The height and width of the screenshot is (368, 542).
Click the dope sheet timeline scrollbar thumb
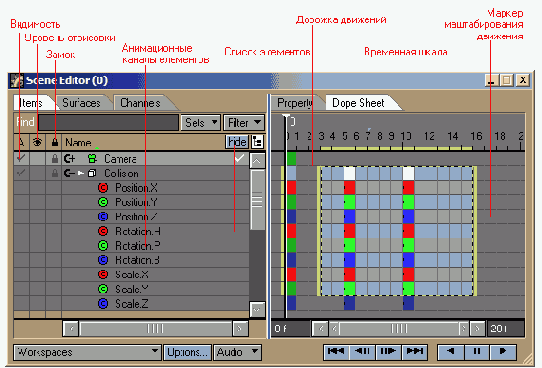[399, 329]
